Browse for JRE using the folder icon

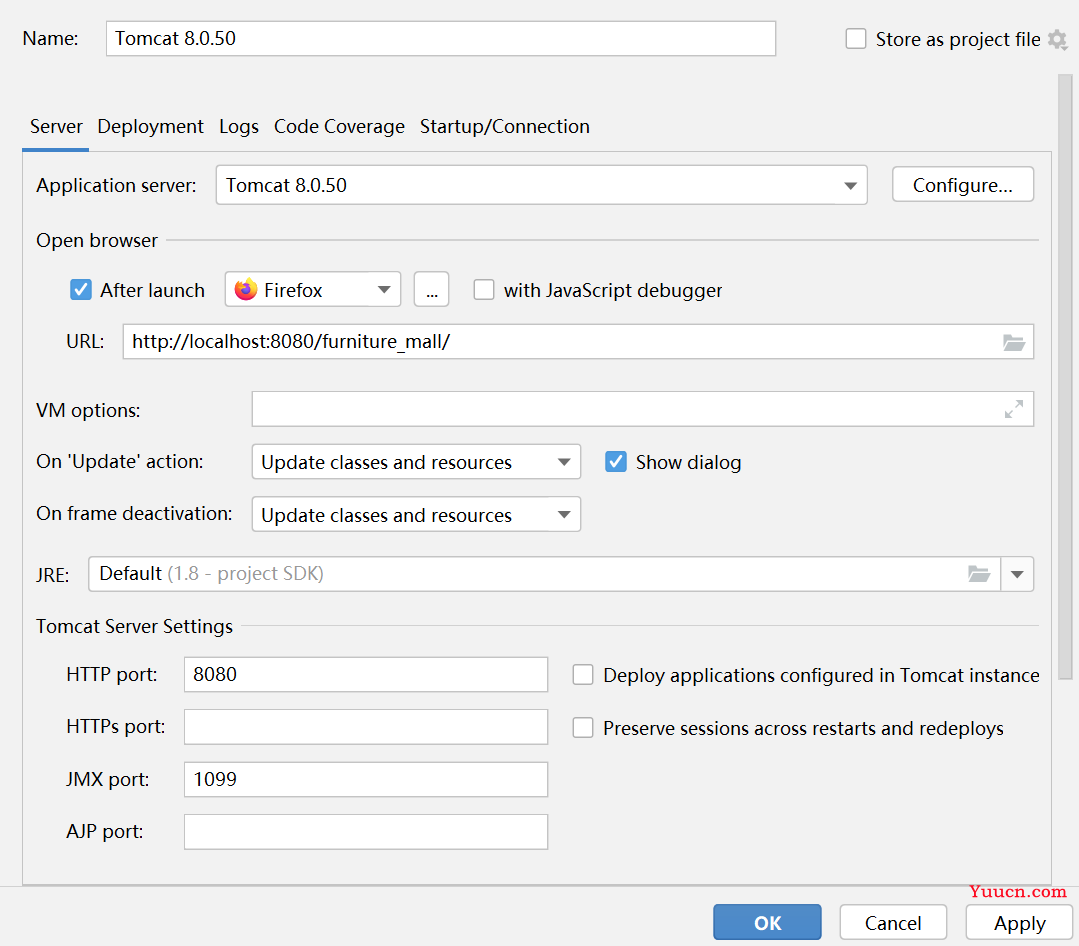point(979,574)
